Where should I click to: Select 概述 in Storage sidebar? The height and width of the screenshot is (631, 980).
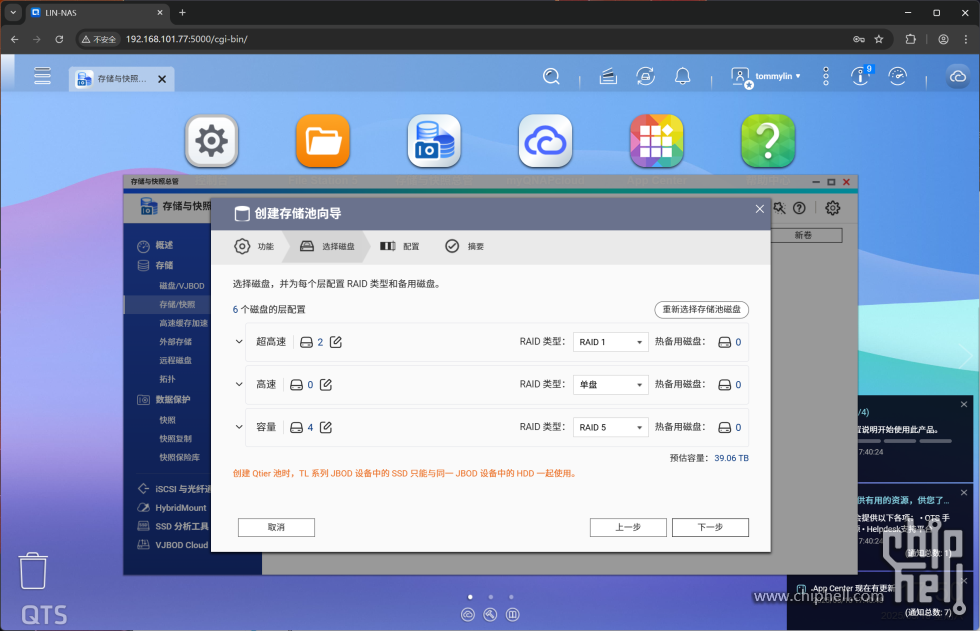pyautogui.click(x=164, y=246)
